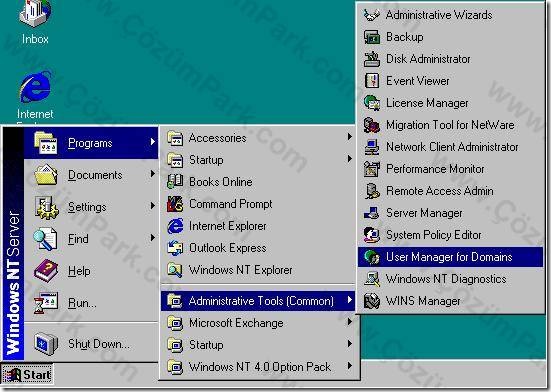The height and width of the screenshot is (392, 551).
Task: Click the Event Viewer icon
Action: (x=371, y=81)
